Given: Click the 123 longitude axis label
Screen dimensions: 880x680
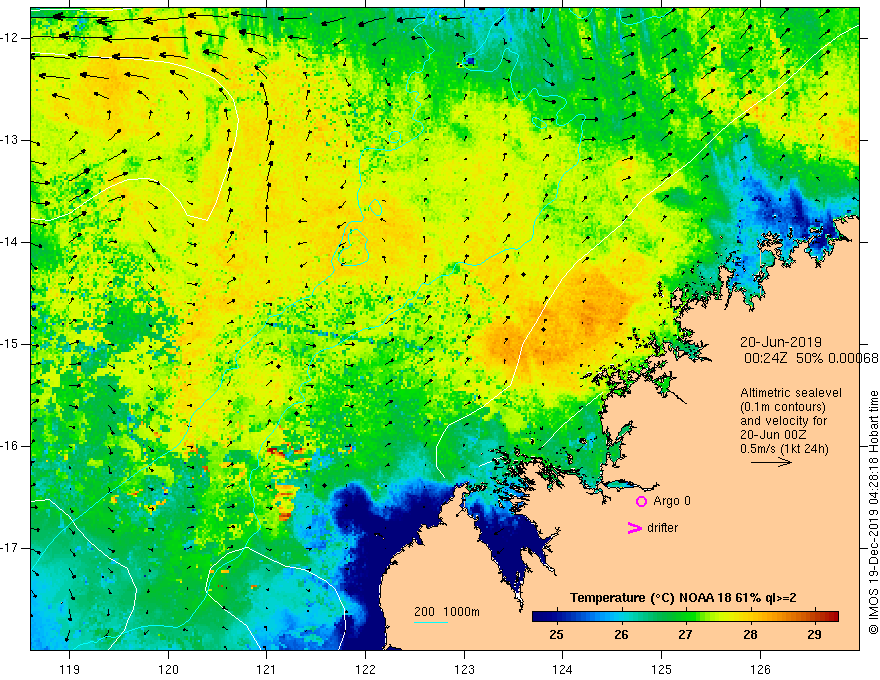Looking at the screenshot, I should point(464,669).
